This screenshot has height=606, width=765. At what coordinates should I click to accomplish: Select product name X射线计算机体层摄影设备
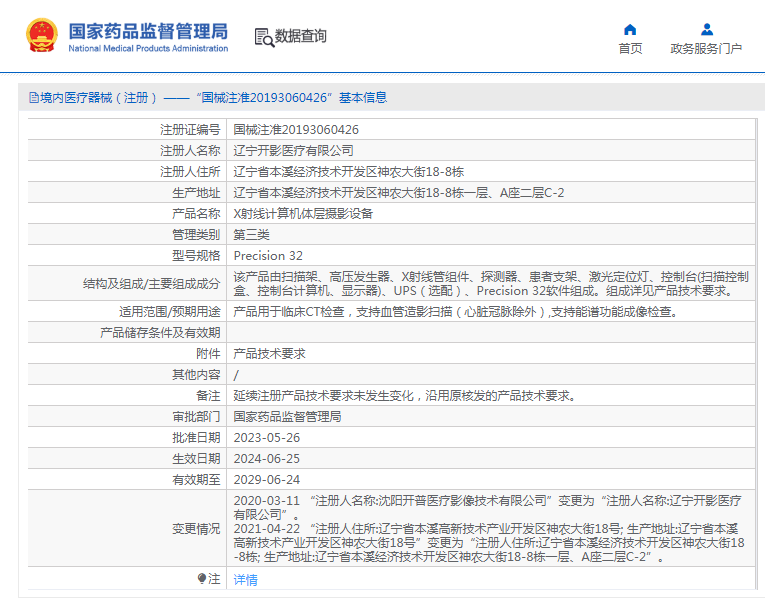(303, 214)
